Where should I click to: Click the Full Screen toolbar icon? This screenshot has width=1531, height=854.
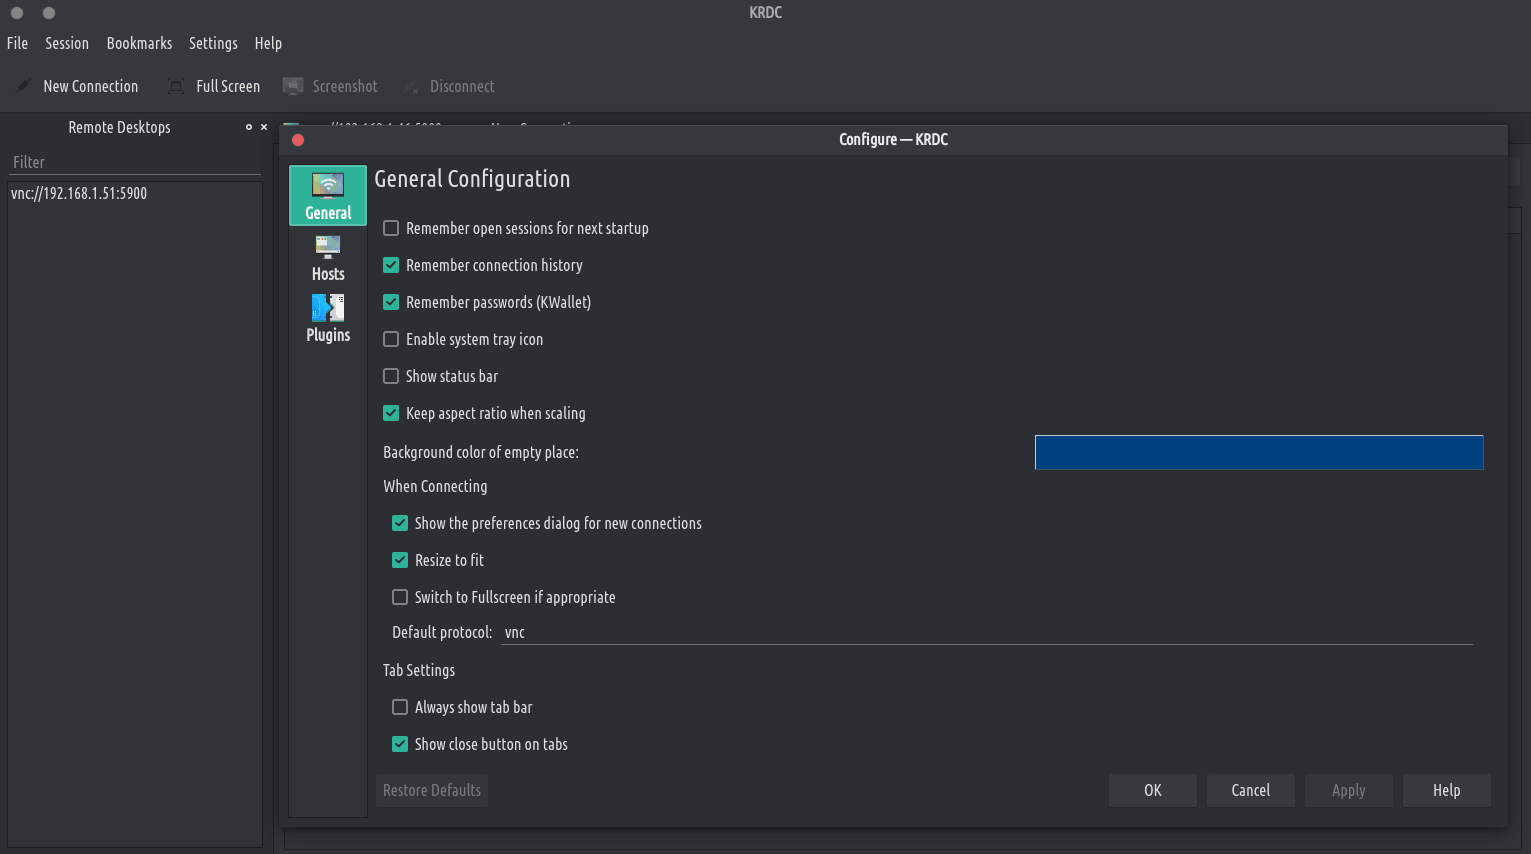click(x=176, y=86)
